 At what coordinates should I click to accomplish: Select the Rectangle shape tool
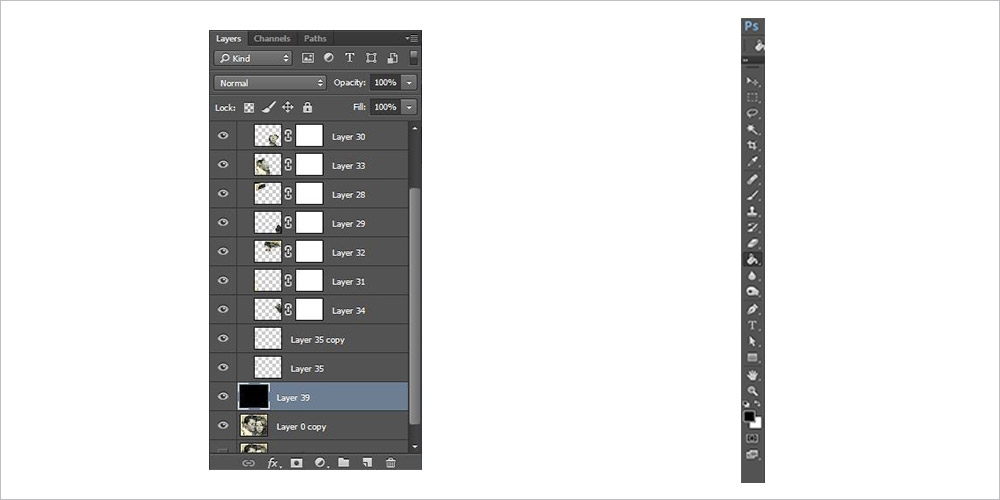(753, 357)
